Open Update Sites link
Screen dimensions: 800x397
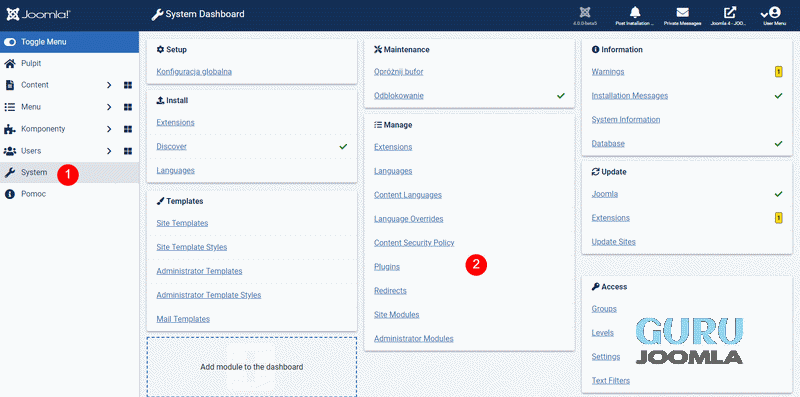(613, 242)
